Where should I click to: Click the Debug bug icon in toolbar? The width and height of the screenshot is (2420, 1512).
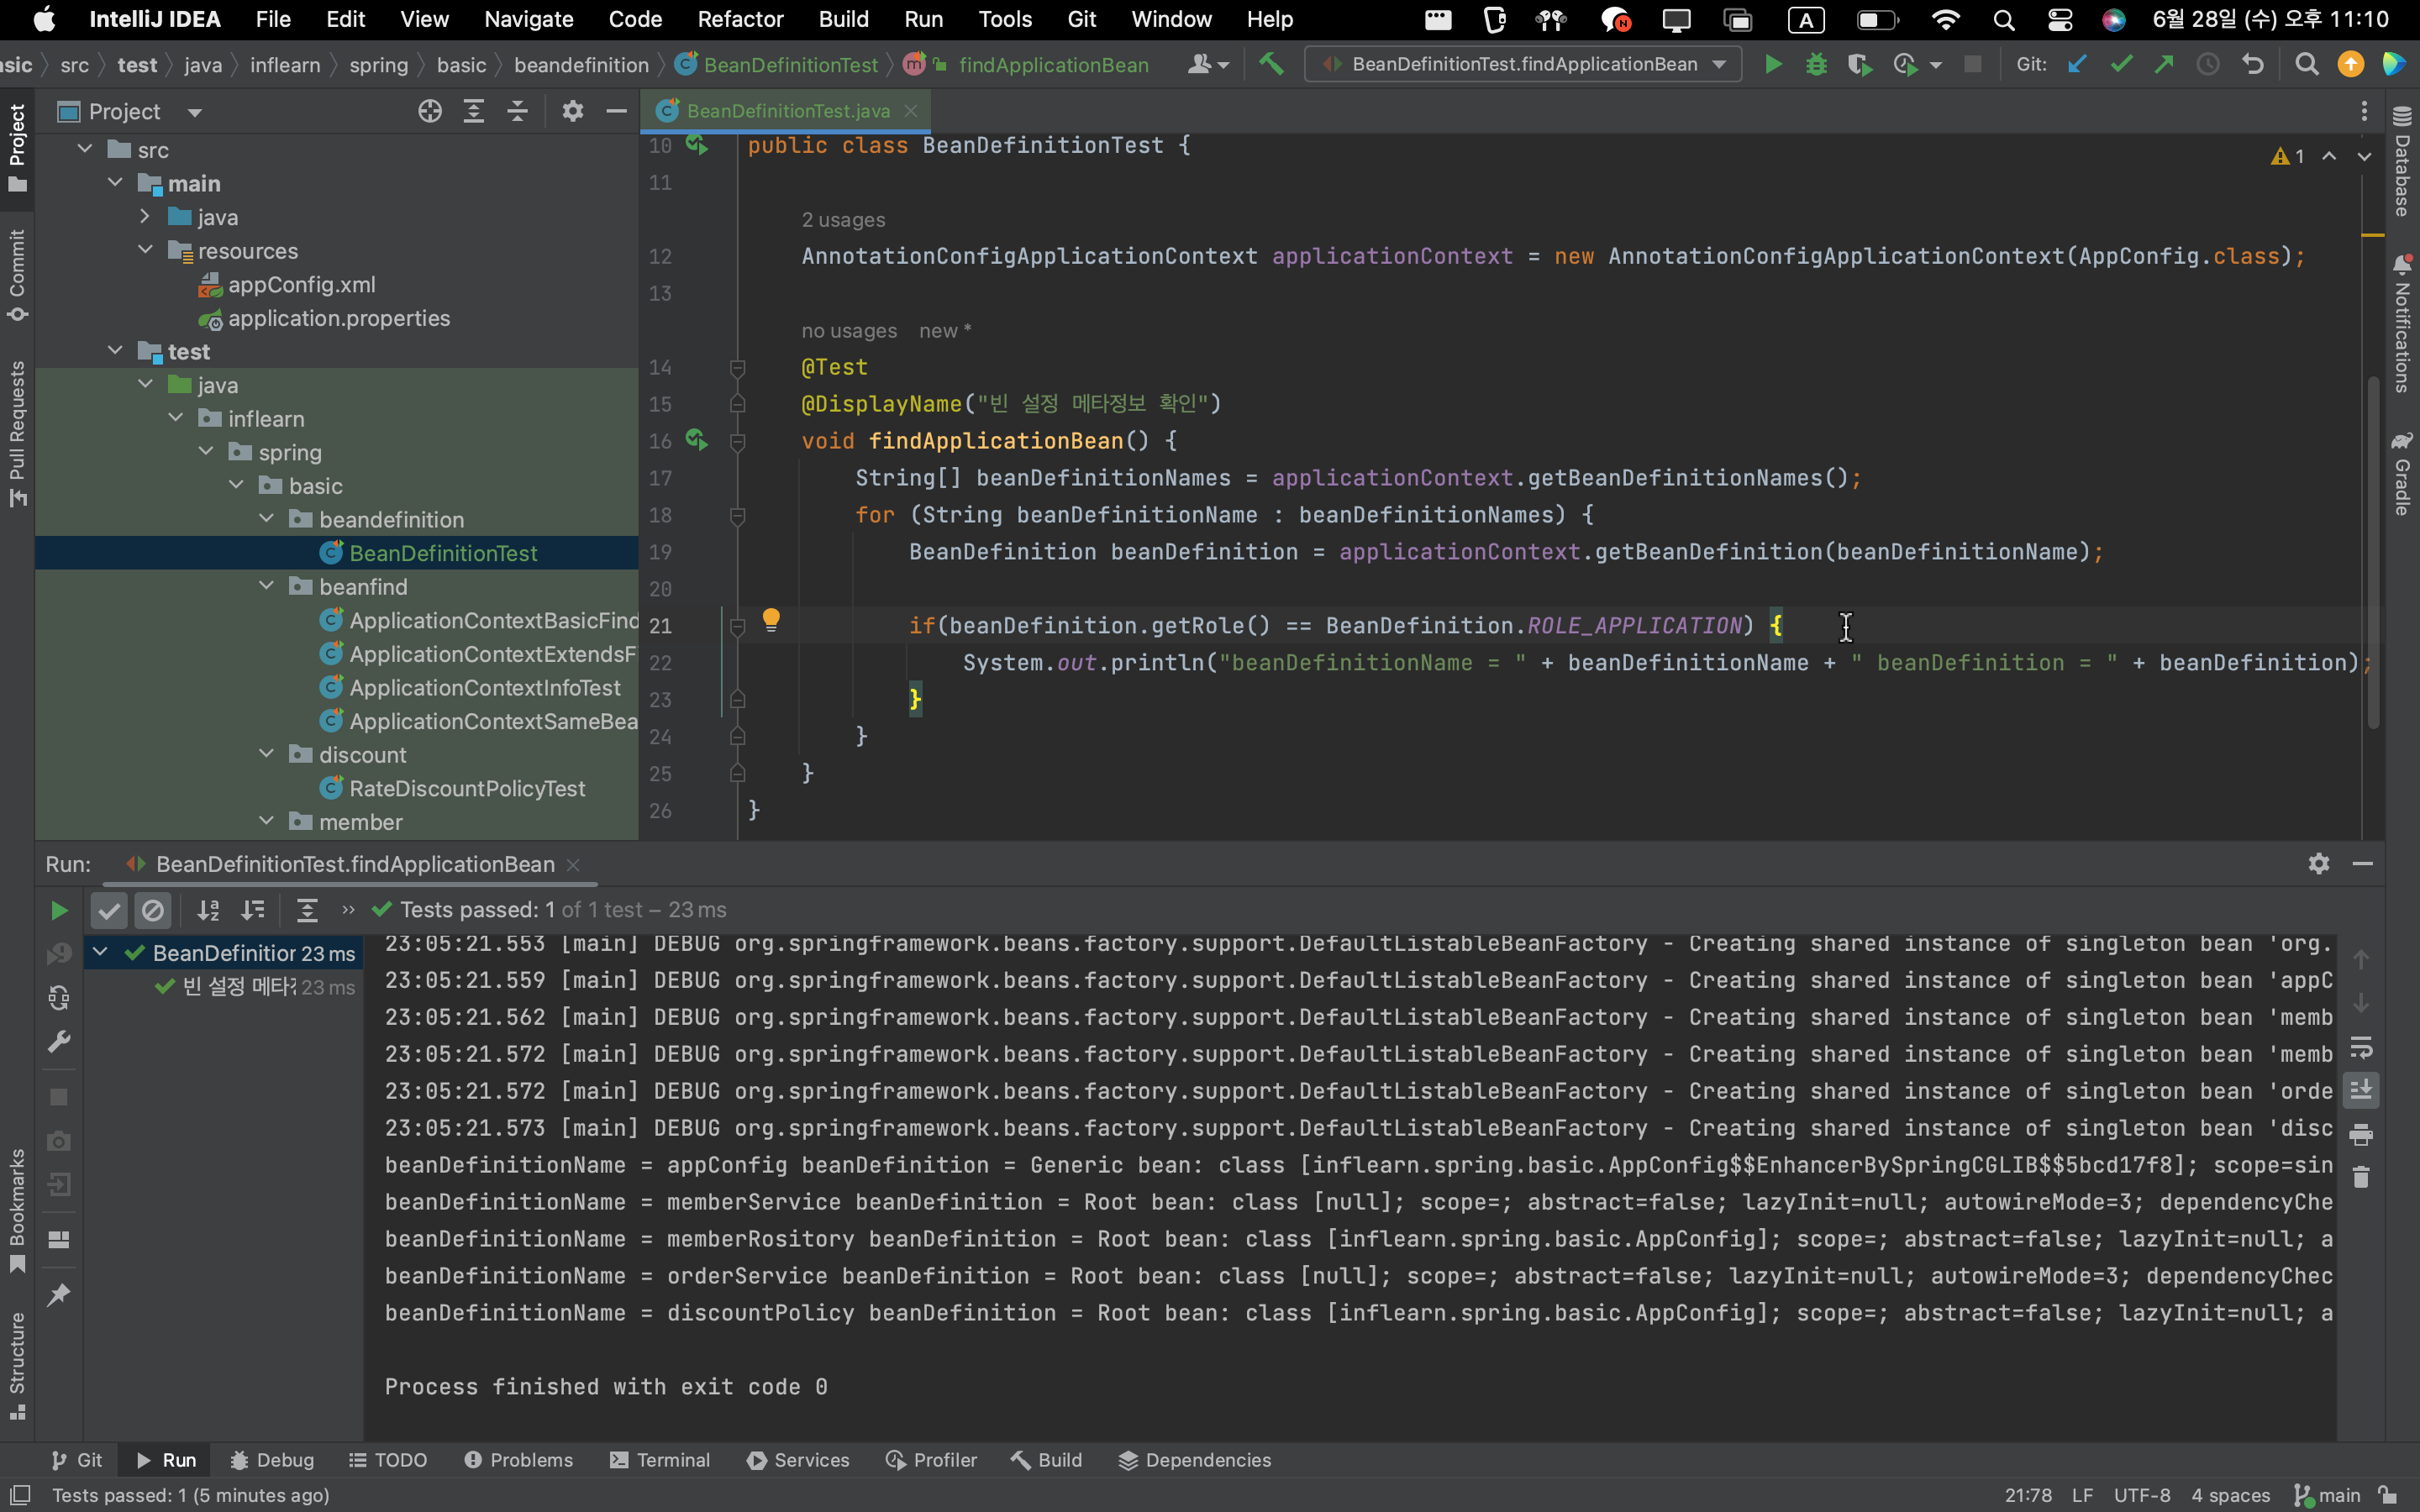tap(1816, 65)
